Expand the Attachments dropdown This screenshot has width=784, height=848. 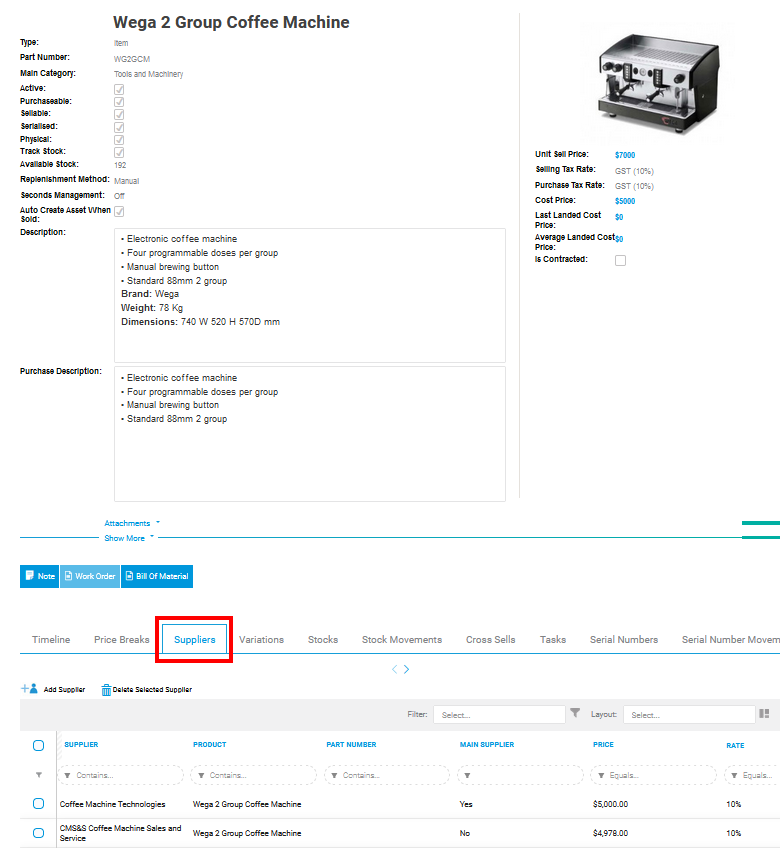[132, 523]
